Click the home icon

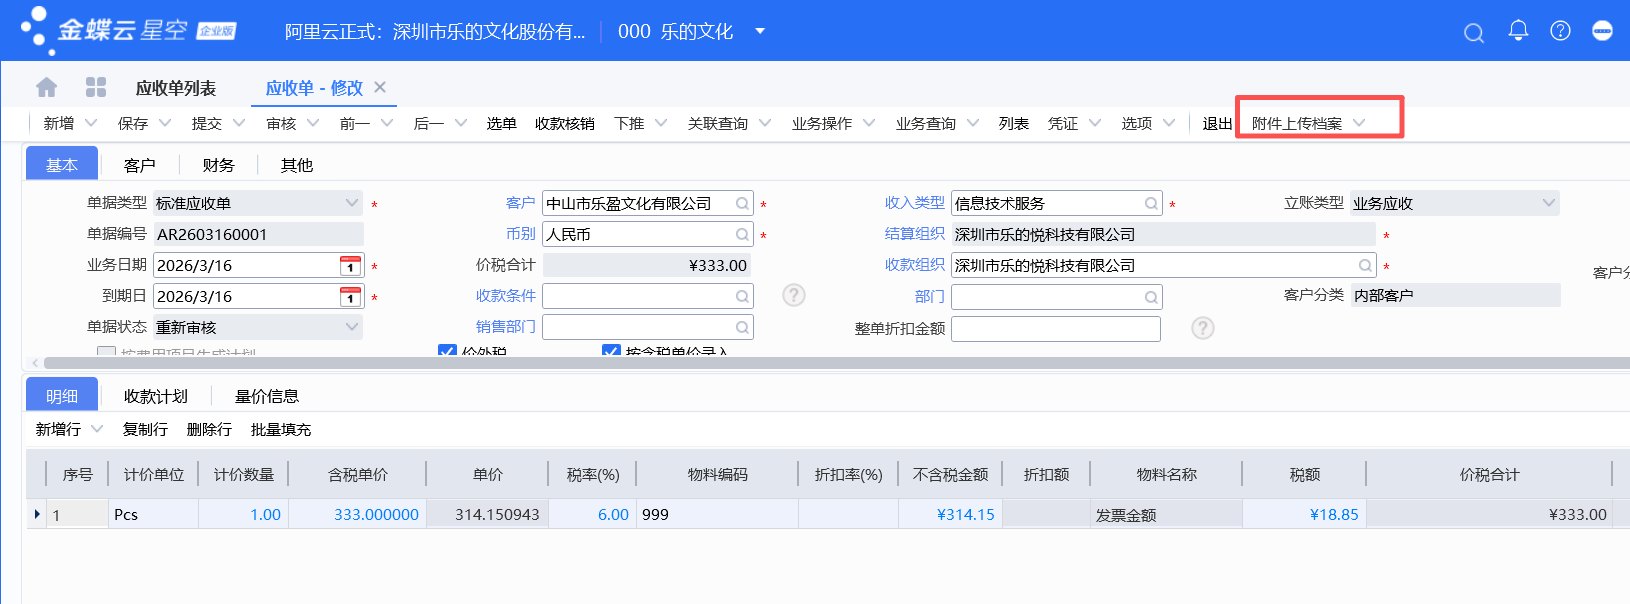[46, 88]
